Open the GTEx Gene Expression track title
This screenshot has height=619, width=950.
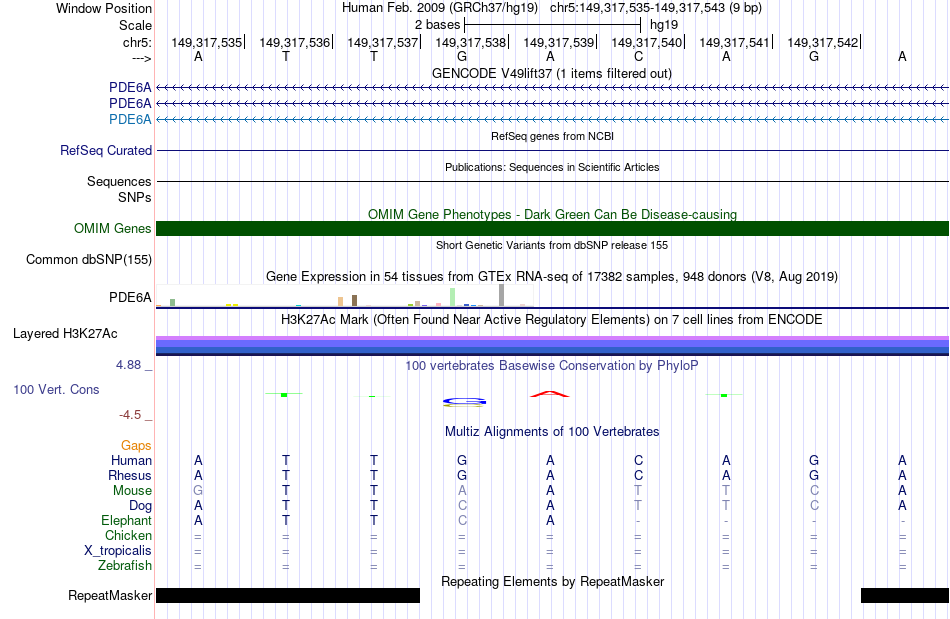[x=552, y=276]
